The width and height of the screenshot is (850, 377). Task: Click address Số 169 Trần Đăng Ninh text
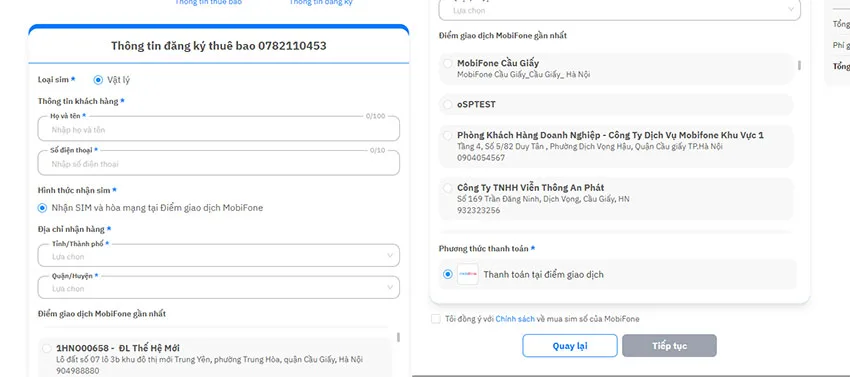[x=543, y=199]
